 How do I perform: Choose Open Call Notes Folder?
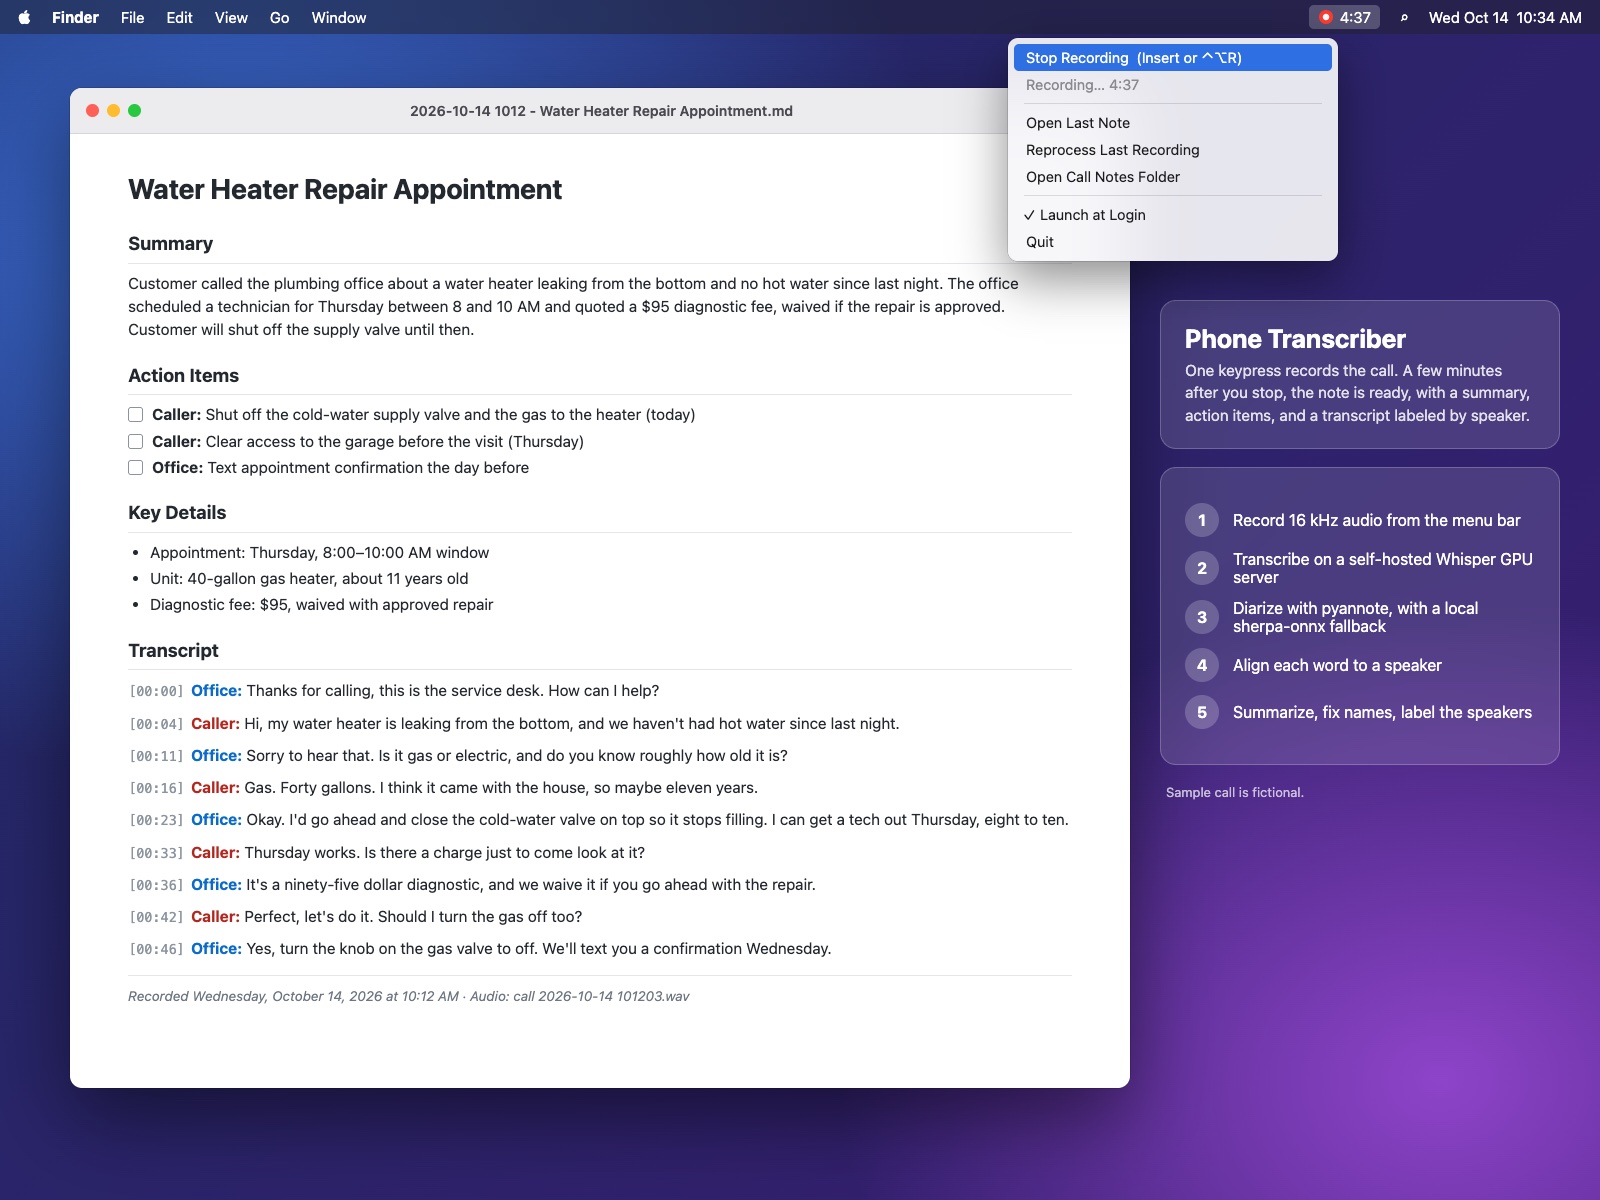point(1173,177)
